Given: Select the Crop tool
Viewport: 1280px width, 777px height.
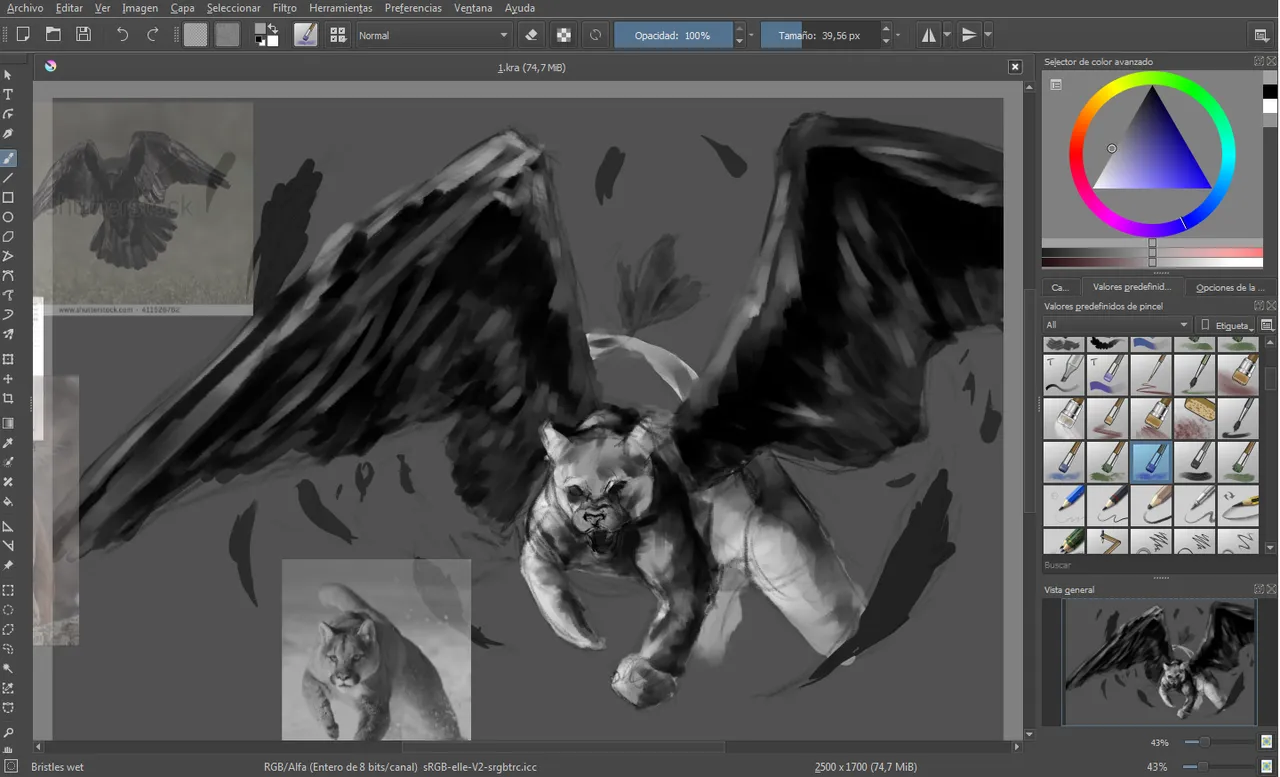Looking at the screenshot, I should tap(8, 399).
